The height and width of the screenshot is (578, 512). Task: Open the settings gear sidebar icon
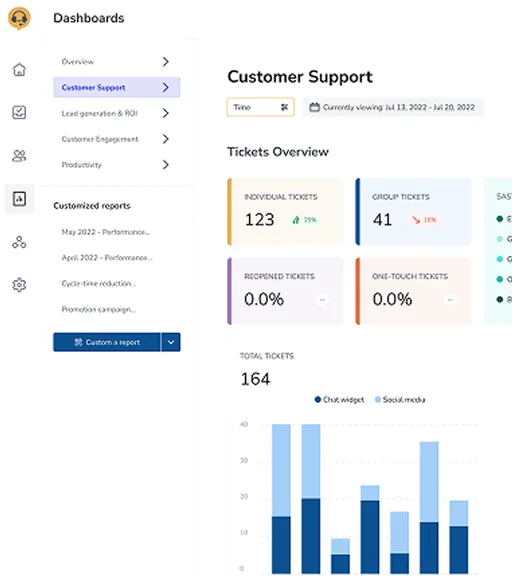click(x=19, y=285)
